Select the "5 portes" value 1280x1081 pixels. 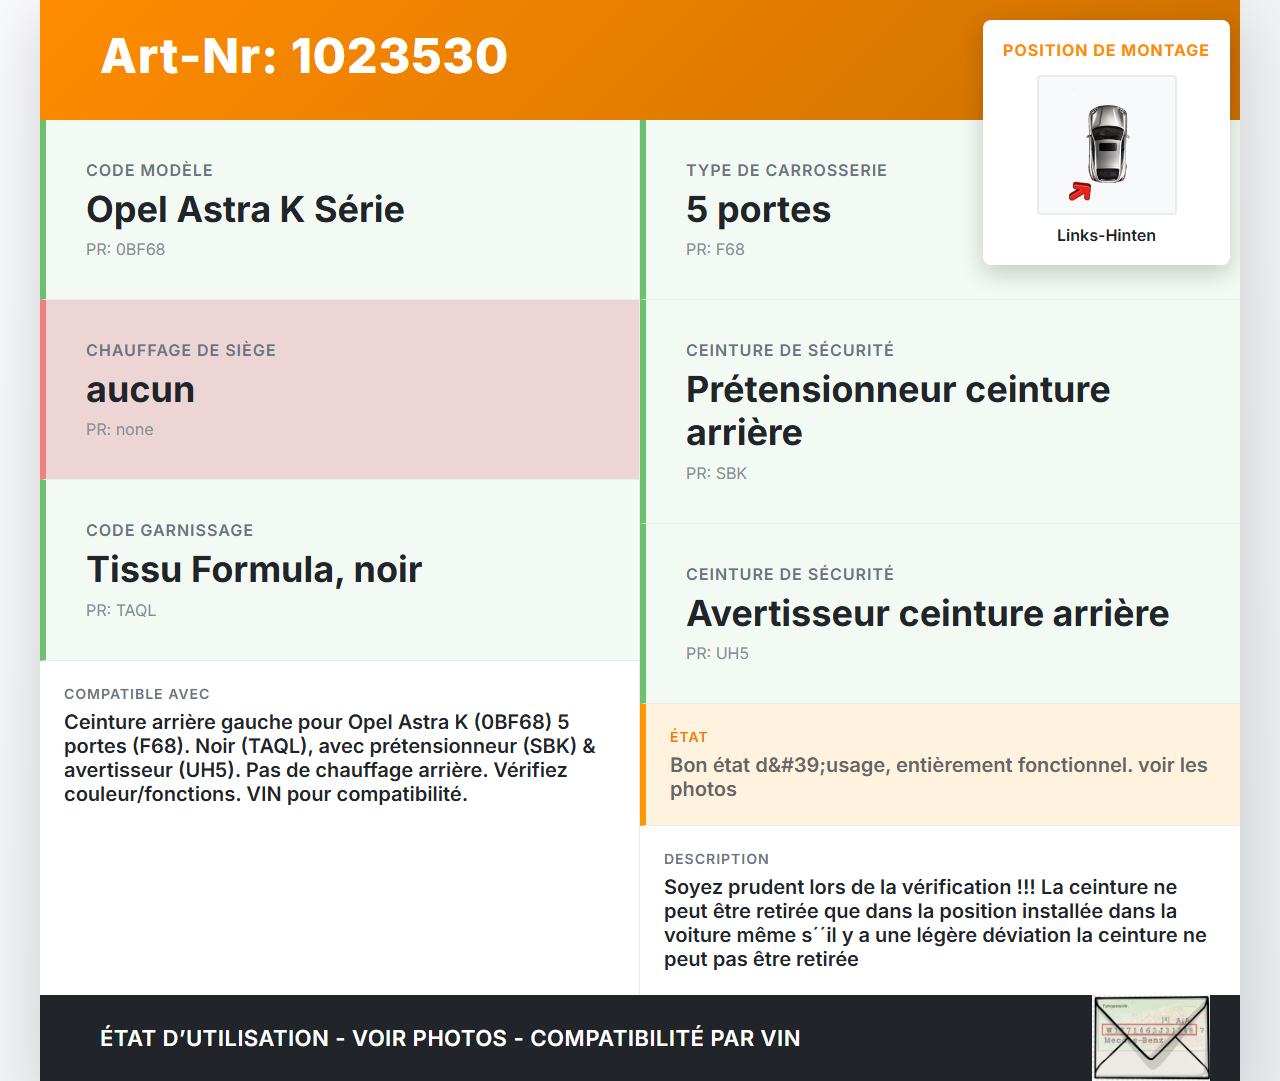coord(758,209)
